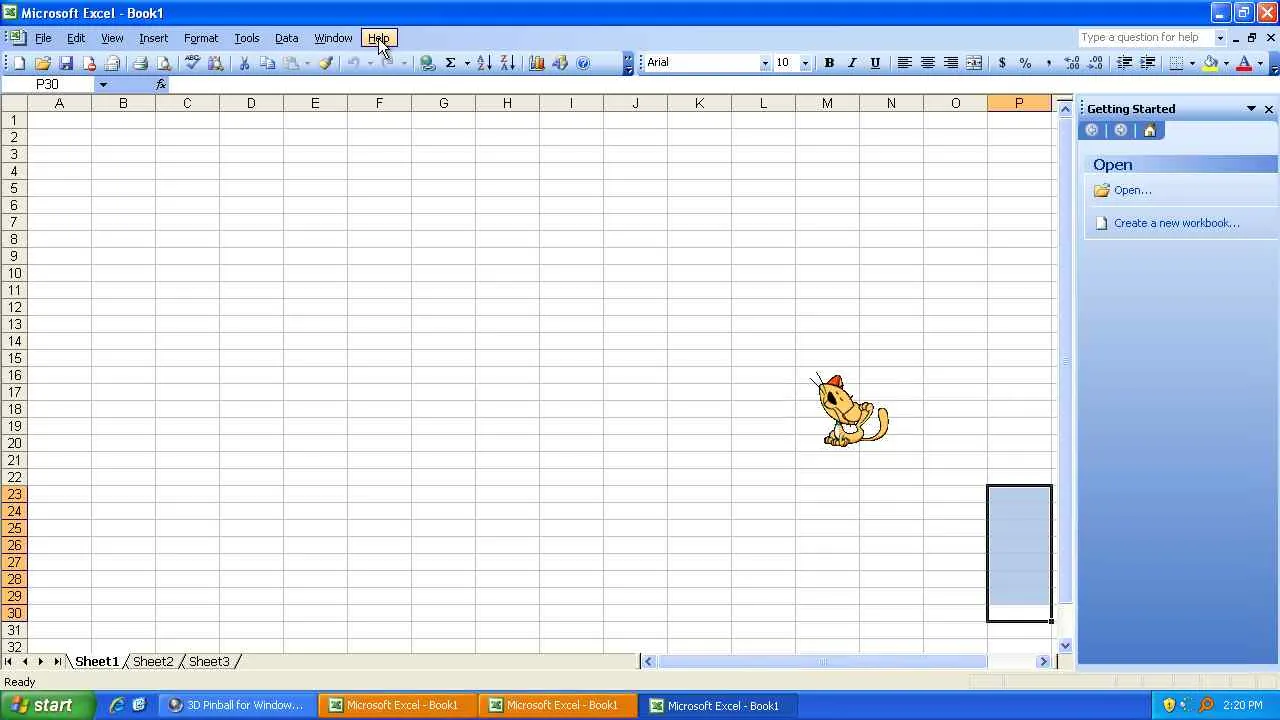Apply the yellow Fill Color bucket

(x=1211, y=63)
